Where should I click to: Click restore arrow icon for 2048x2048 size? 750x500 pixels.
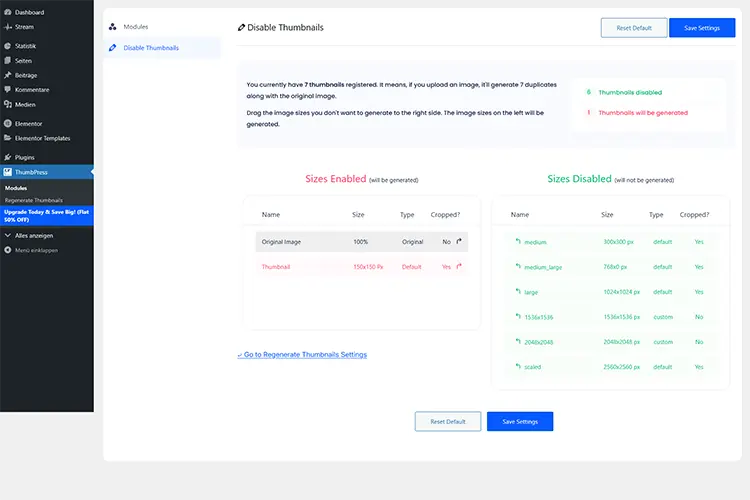pos(518,341)
